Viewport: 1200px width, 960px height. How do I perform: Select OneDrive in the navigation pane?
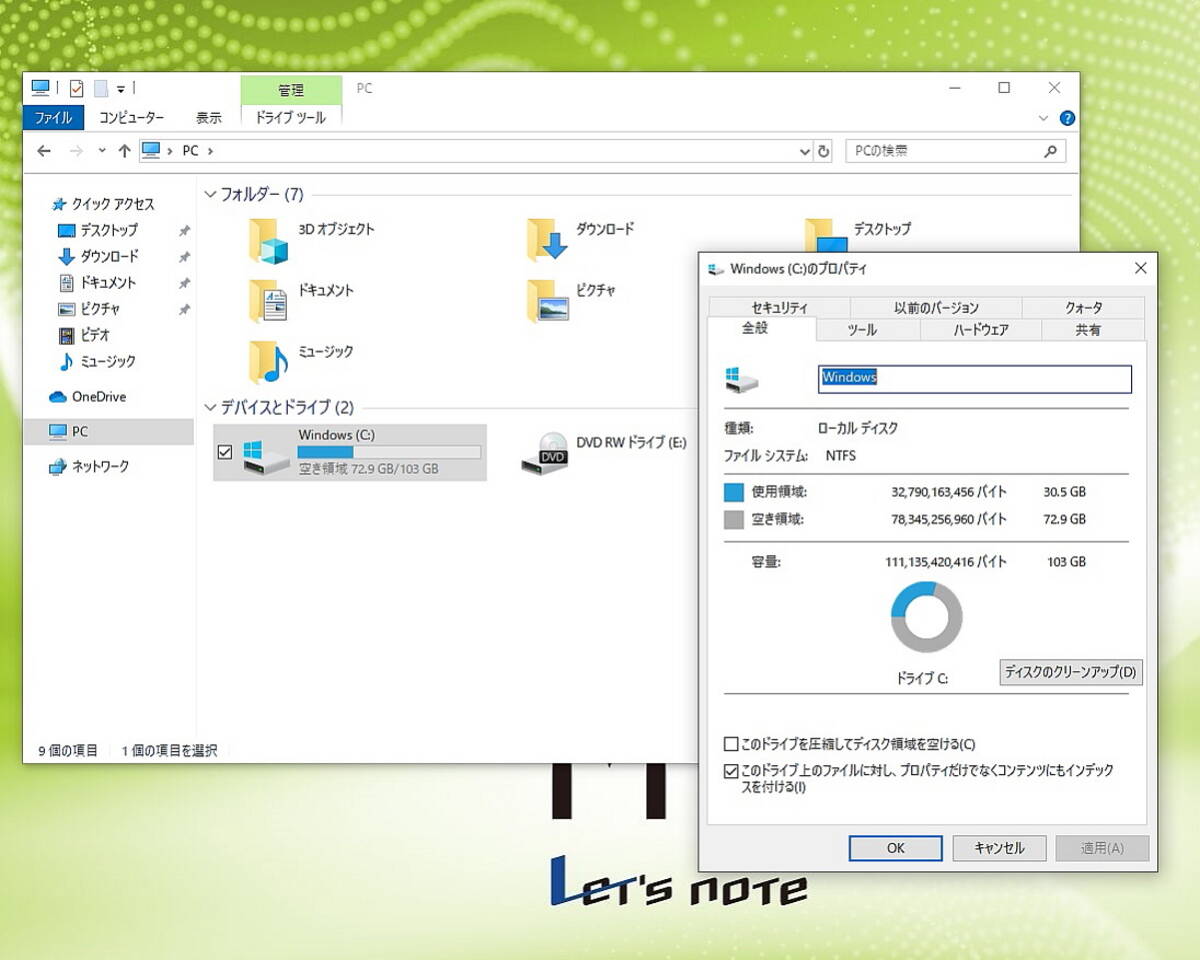(x=87, y=396)
